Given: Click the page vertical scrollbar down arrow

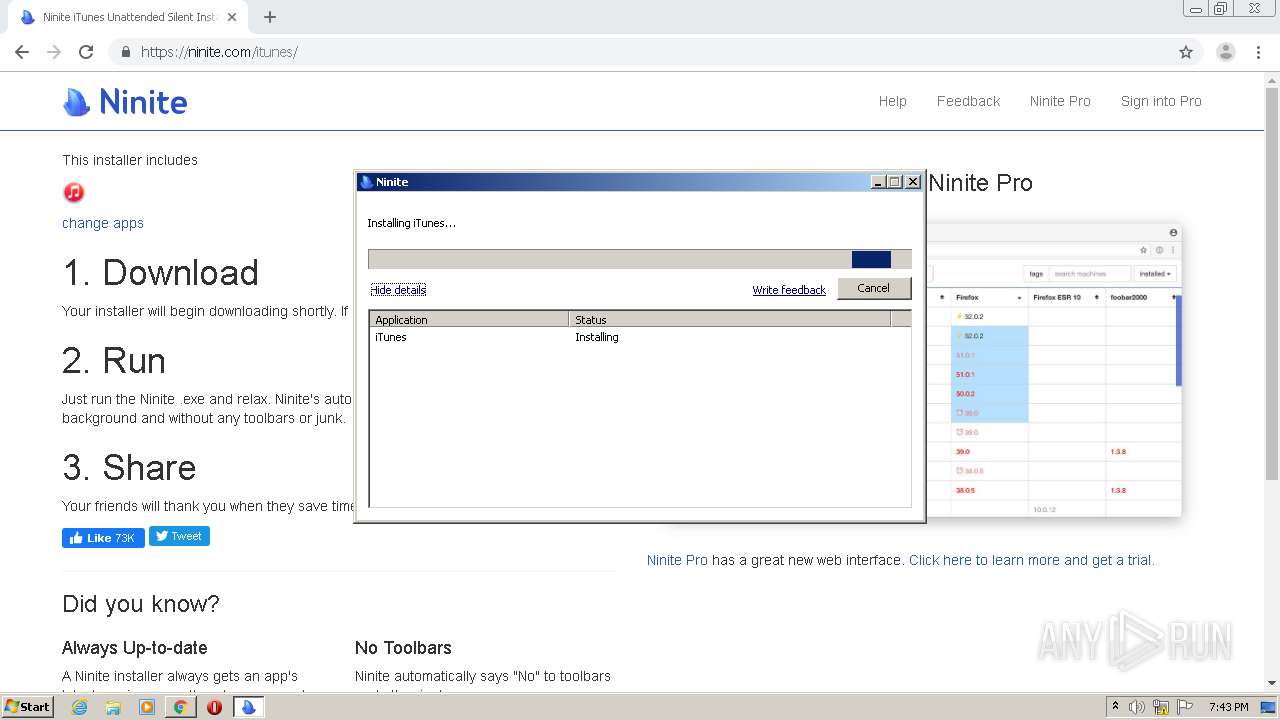Looking at the screenshot, I should (x=1272, y=683).
